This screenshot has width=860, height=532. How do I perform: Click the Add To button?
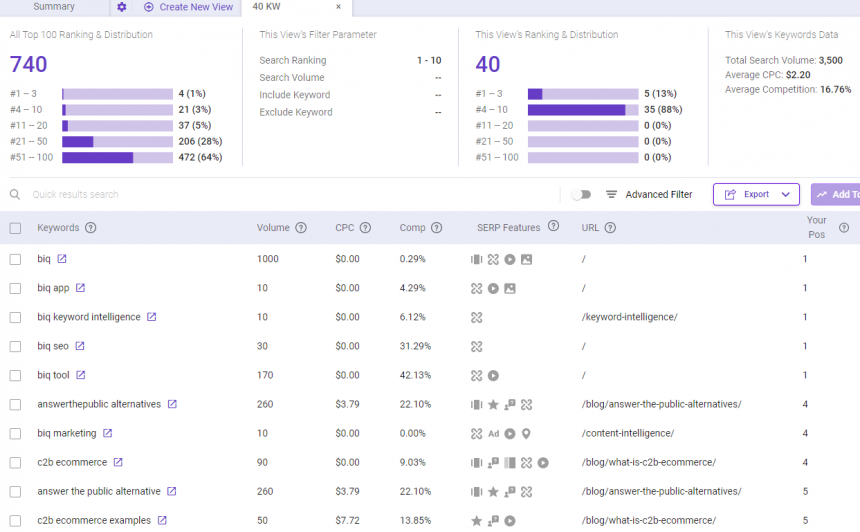[x=835, y=194]
